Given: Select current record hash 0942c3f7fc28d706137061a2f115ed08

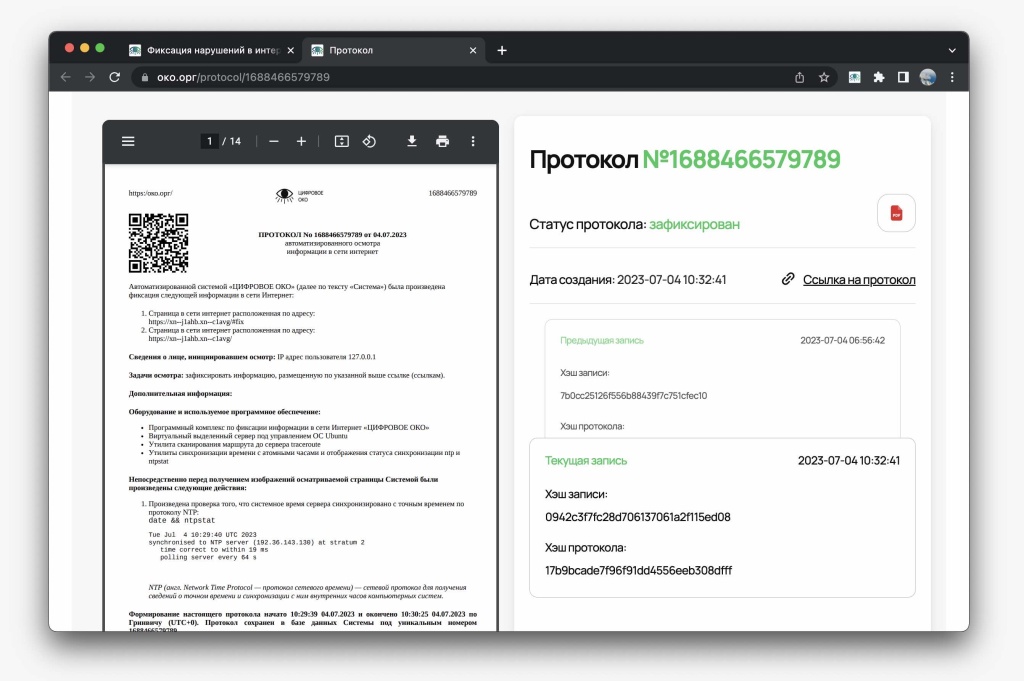Looking at the screenshot, I should click(638, 517).
